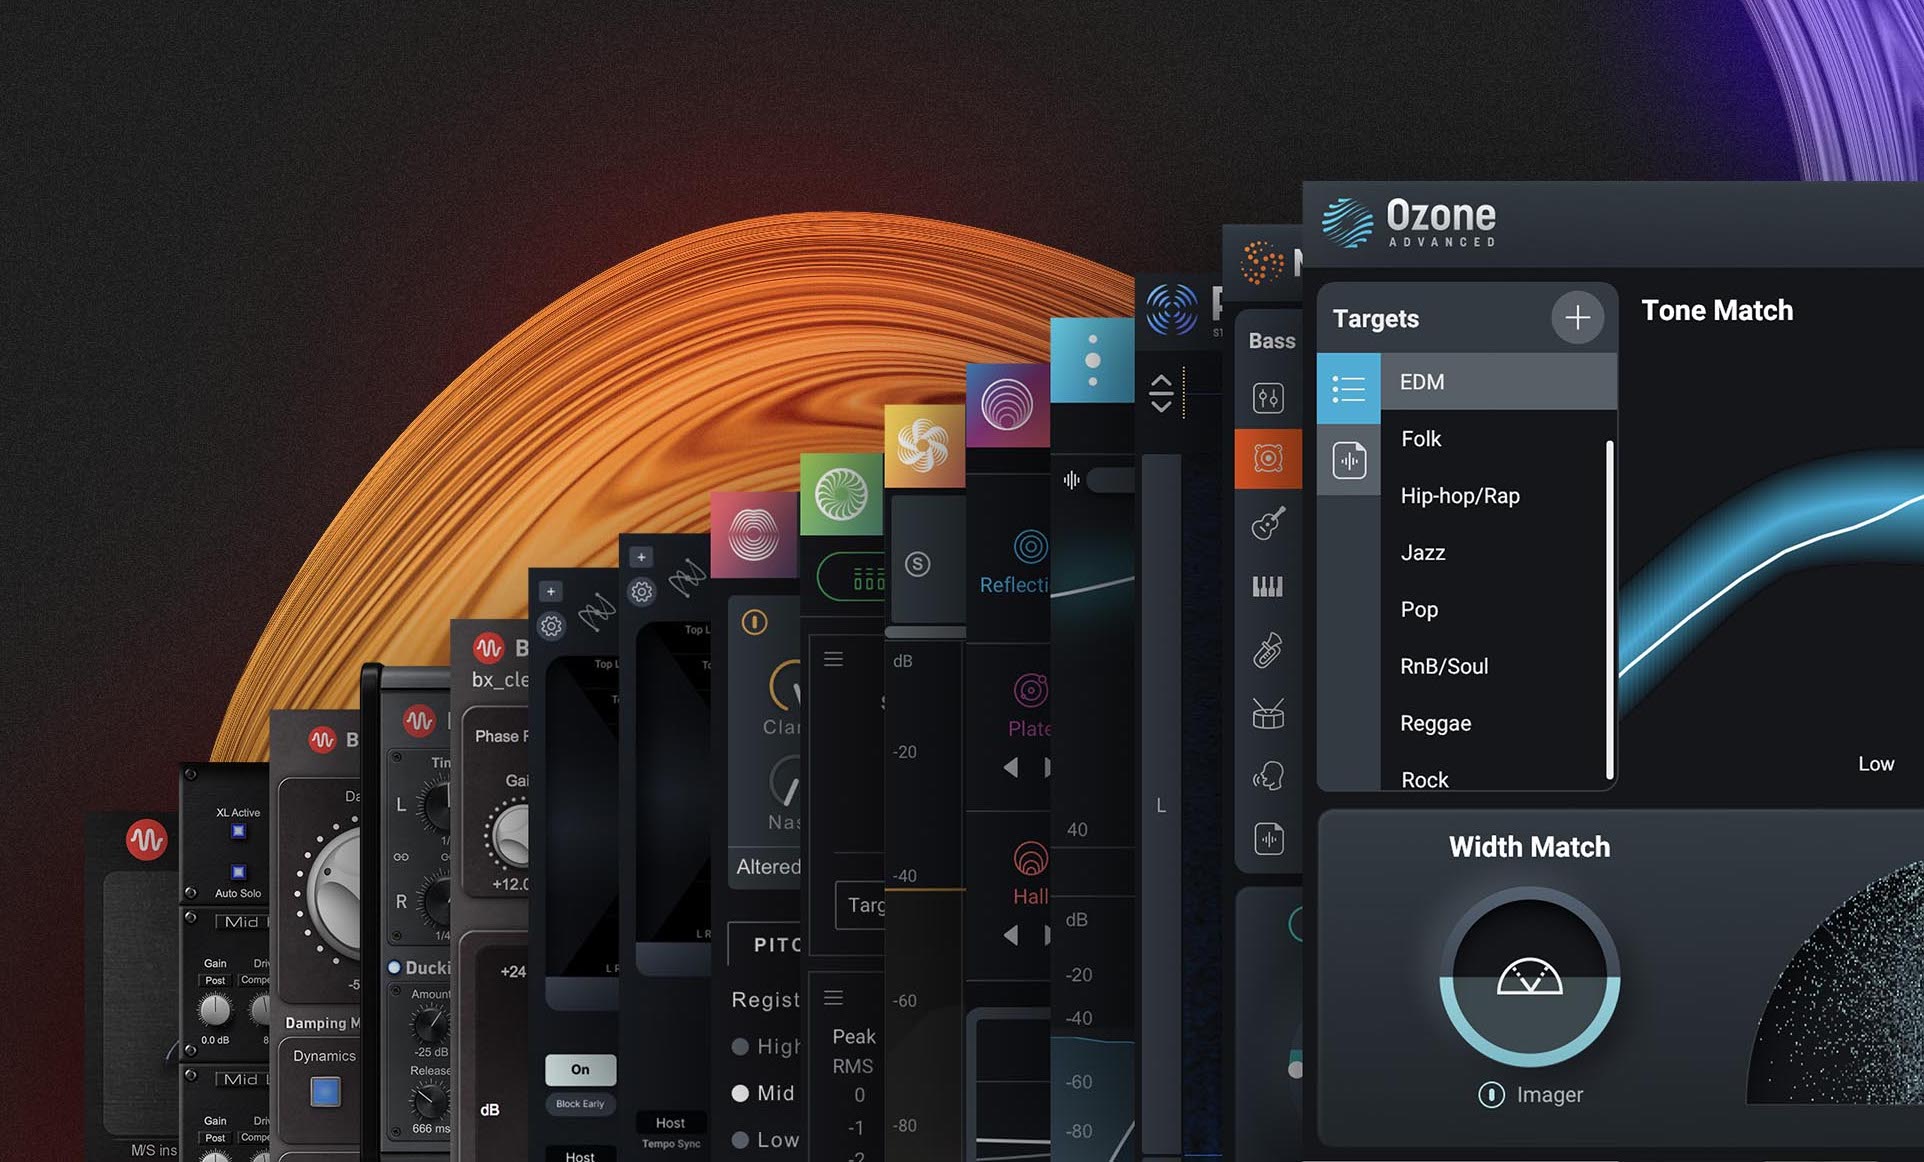The width and height of the screenshot is (1924, 1162).
Task: Open the hamburger menu above Targ field
Action: click(833, 659)
